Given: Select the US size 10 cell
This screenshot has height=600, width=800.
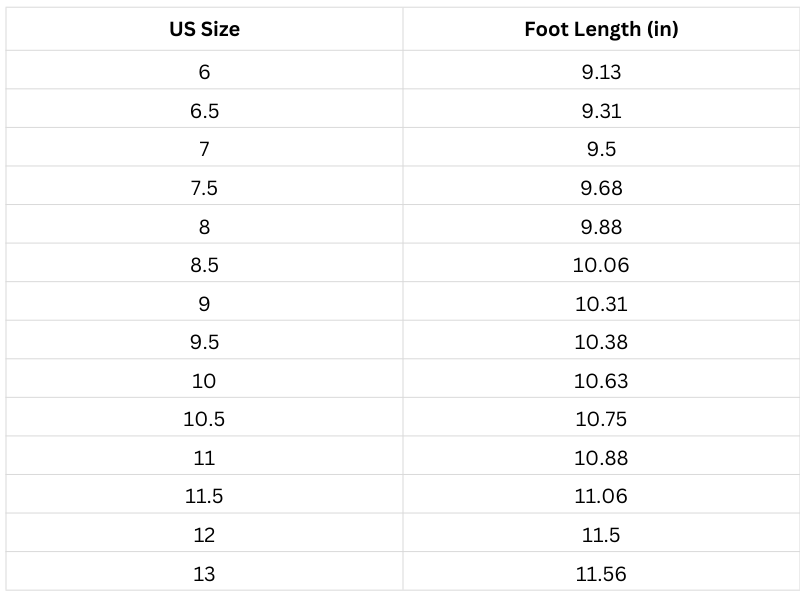Looking at the screenshot, I should pos(204,381).
